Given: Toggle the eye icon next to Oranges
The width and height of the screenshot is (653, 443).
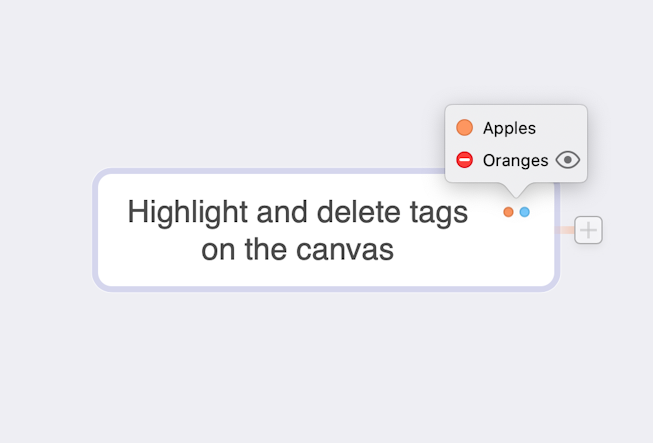Looking at the screenshot, I should (x=568, y=160).
